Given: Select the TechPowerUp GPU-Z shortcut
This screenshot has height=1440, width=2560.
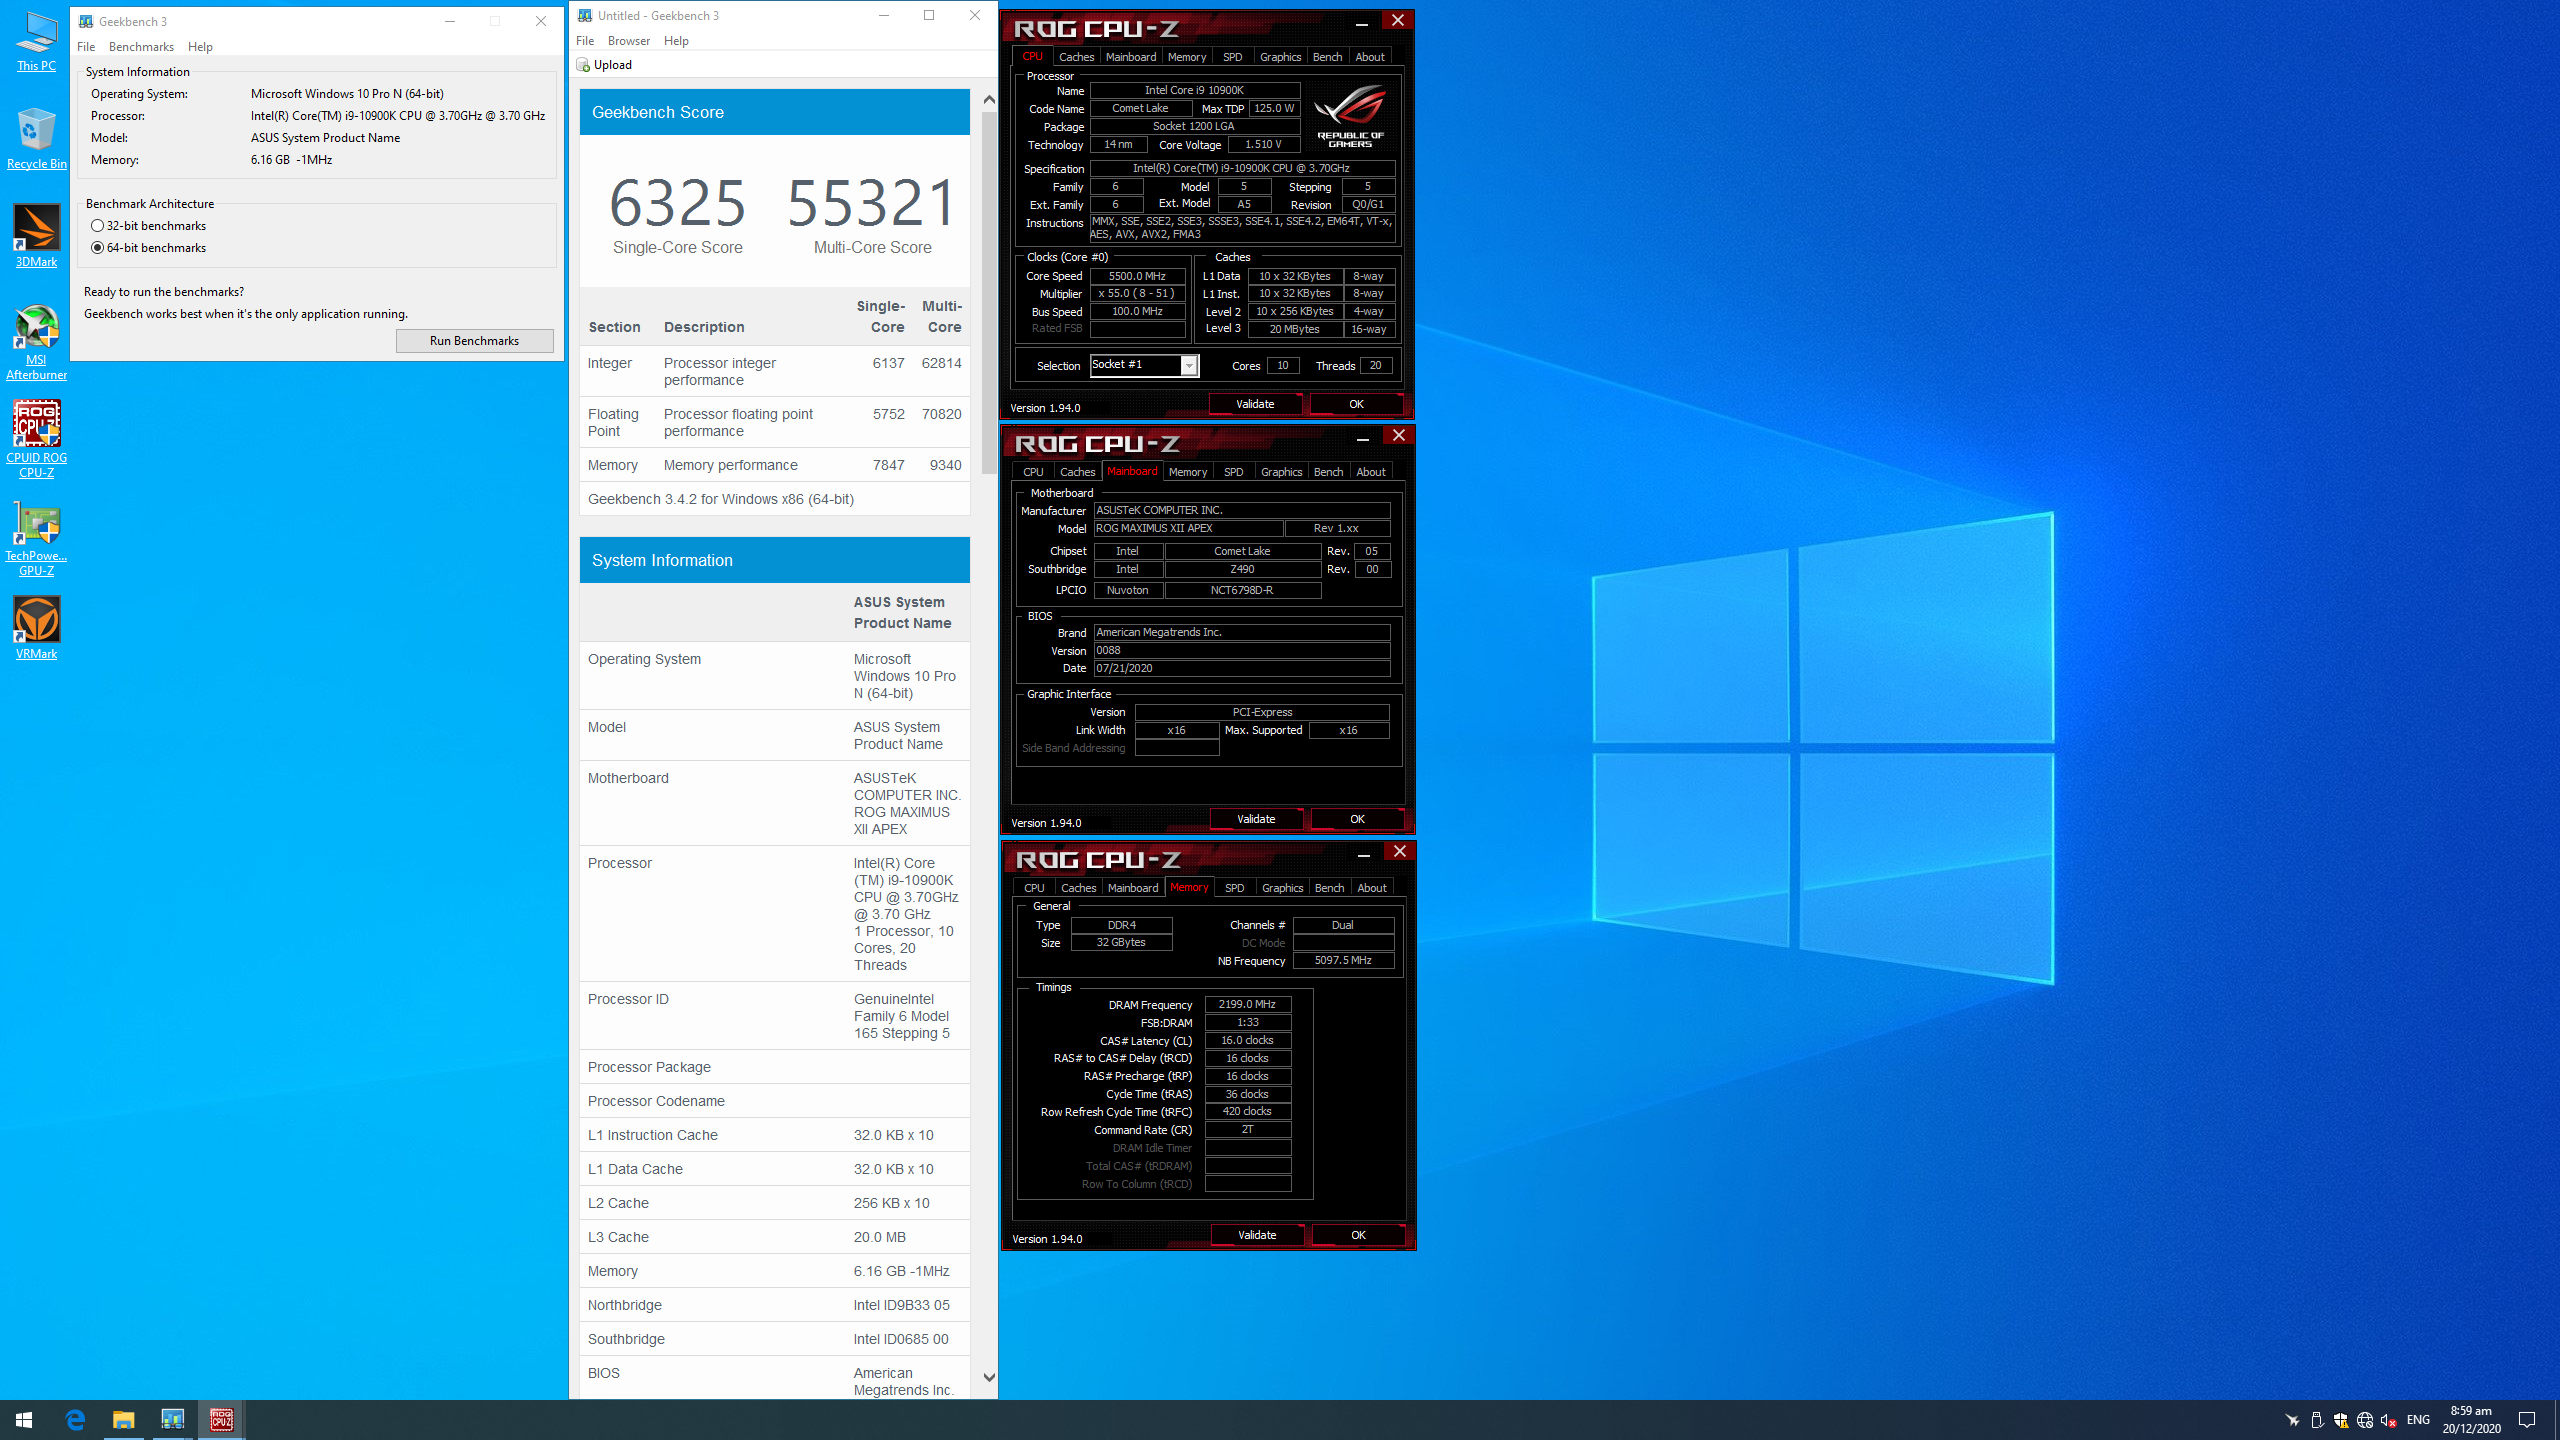Looking at the screenshot, I should [36, 538].
